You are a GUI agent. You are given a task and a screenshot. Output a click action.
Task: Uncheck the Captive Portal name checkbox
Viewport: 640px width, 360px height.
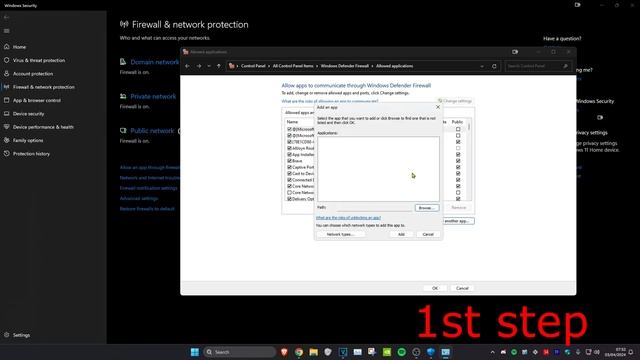click(289, 167)
